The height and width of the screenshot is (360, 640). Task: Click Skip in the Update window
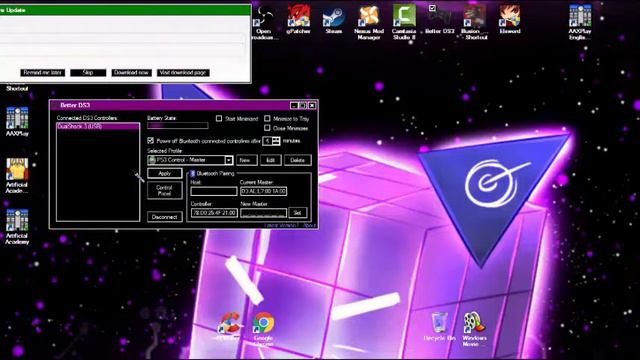(88, 73)
